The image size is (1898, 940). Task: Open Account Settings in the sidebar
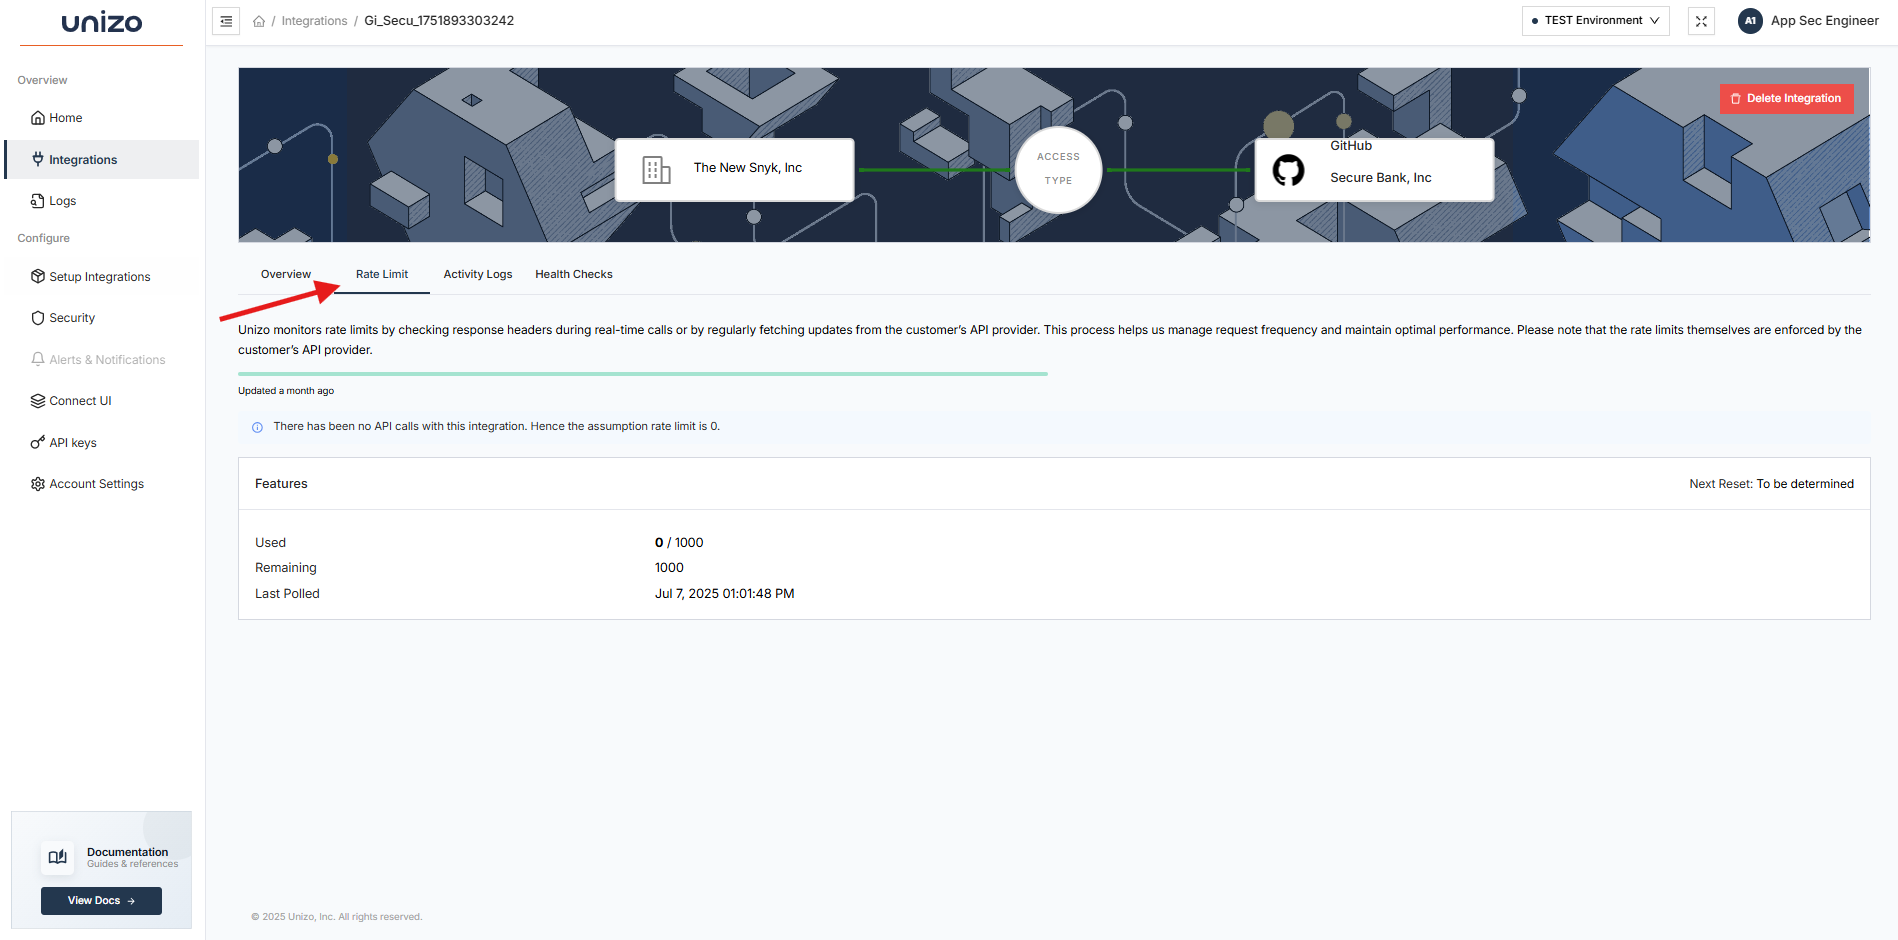(x=96, y=483)
